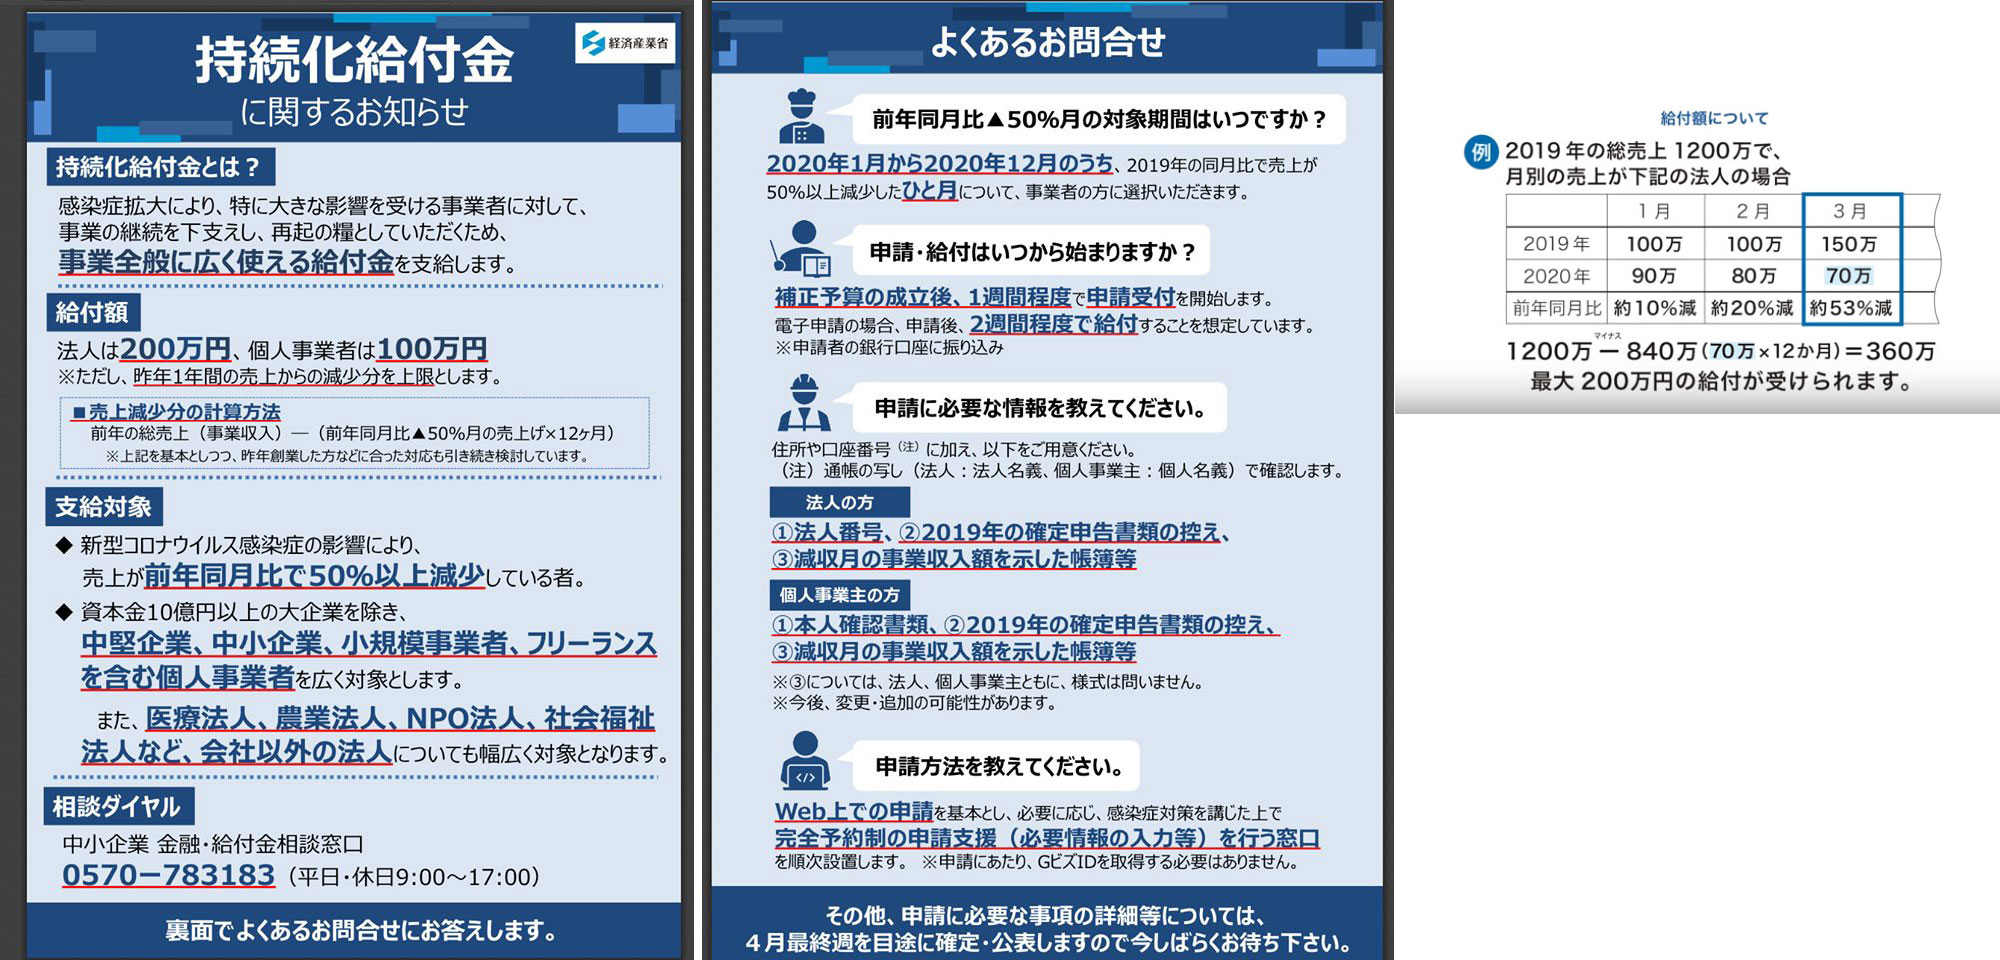Screen dimensions: 2000x960
Task: Click the blue 例 circle badge
Action: [1480, 153]
